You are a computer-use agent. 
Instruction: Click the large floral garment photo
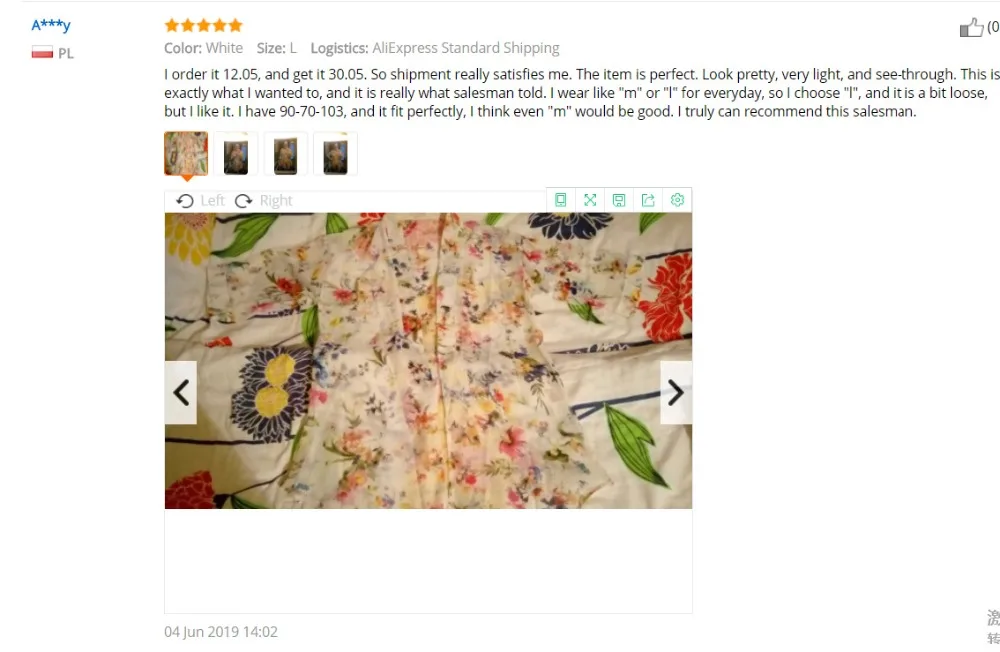[x=429, y=360]
